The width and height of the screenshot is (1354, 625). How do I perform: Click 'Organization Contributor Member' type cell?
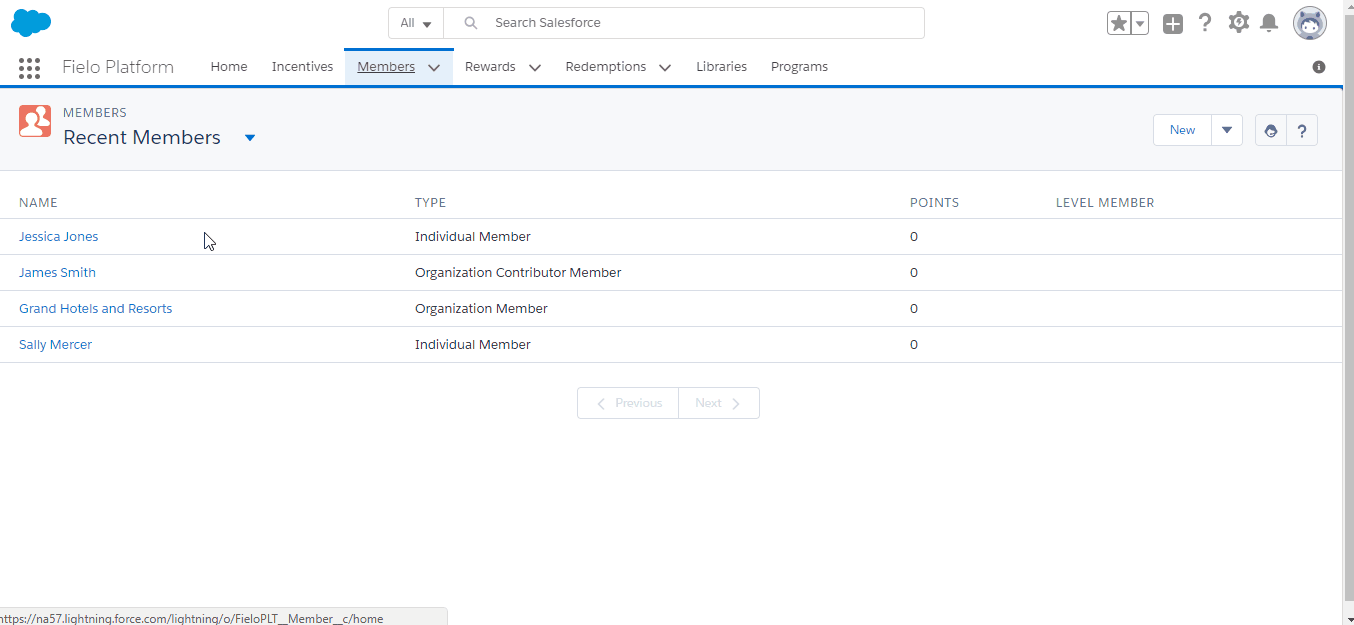[518, 273]
